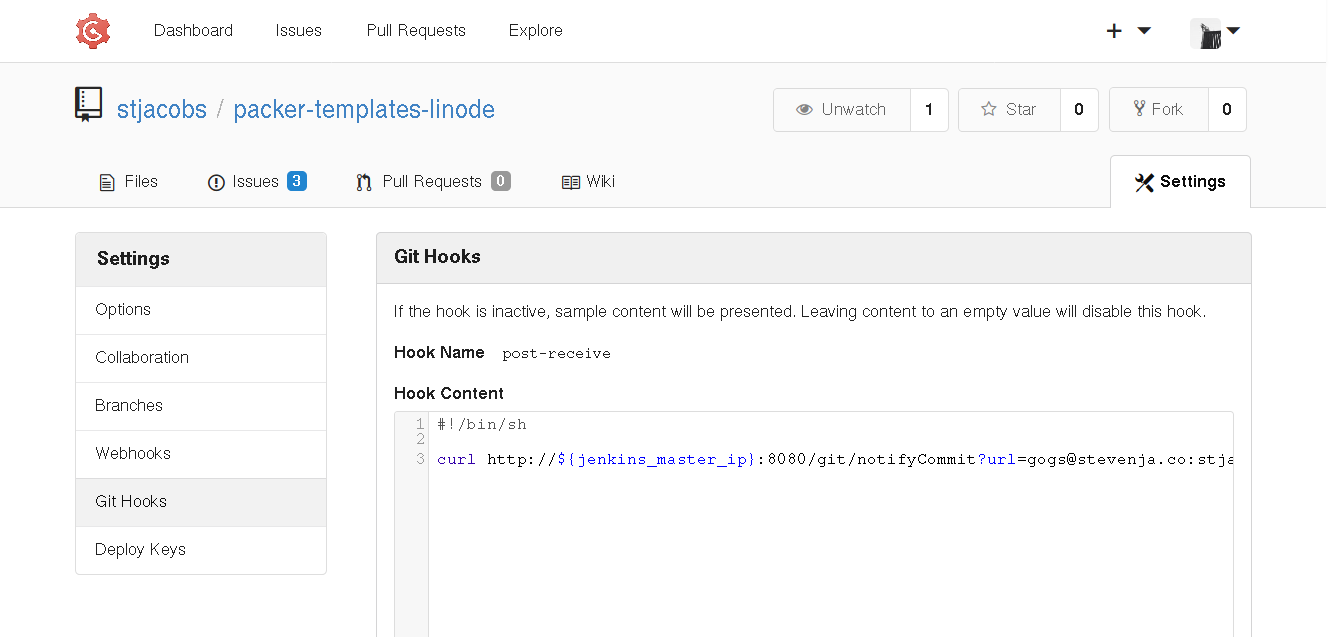This screenshot has width=1338, height=637.
Task: Click the fork icon on Fork button
Action: click(1140, 109)
